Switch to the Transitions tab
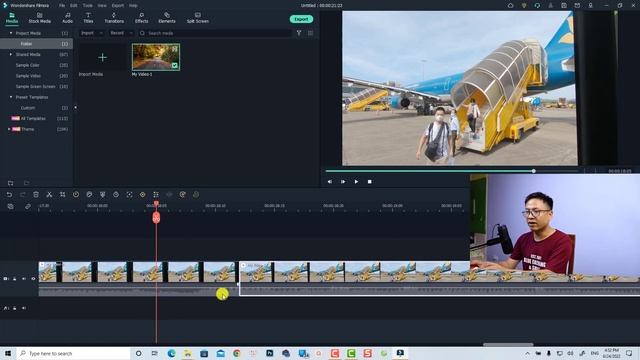This screenshot has width=640, height=360. [114, 18]
